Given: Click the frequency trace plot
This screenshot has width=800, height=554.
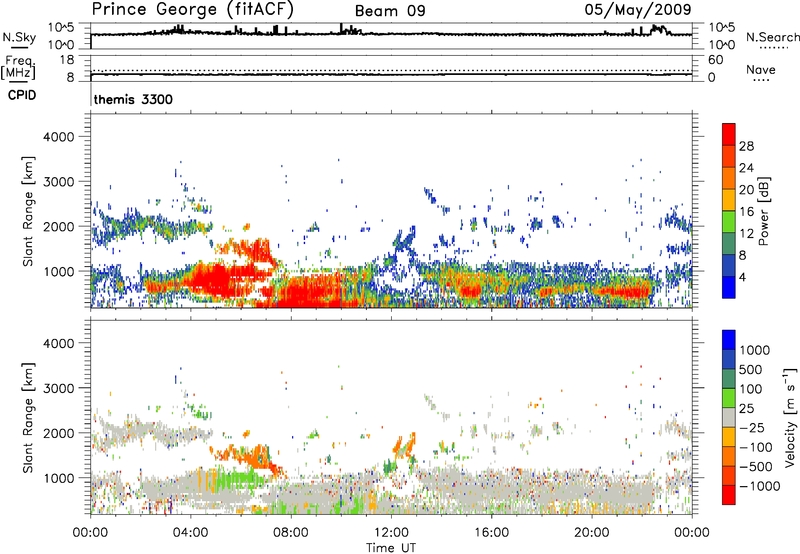Looking at the screenshot, I should click(391, 68).
